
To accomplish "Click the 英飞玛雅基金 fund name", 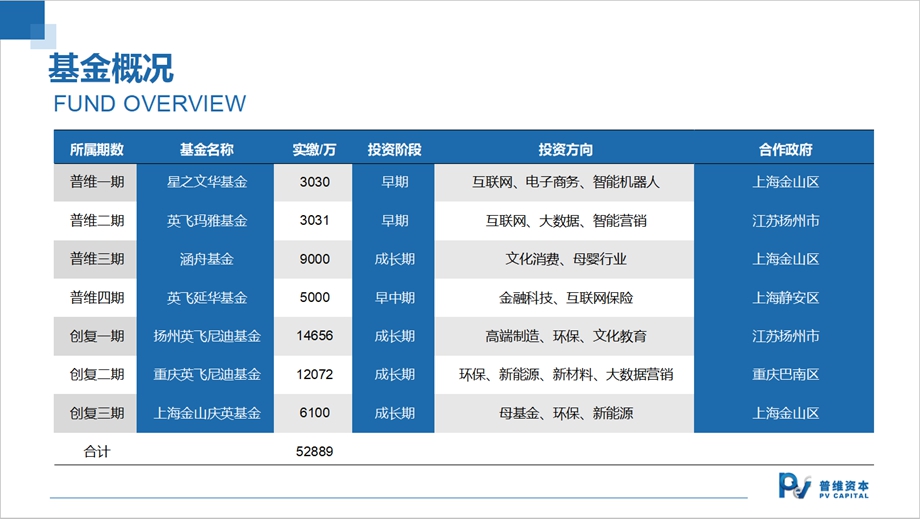I will pyautogui.click(x=207, y=221).
